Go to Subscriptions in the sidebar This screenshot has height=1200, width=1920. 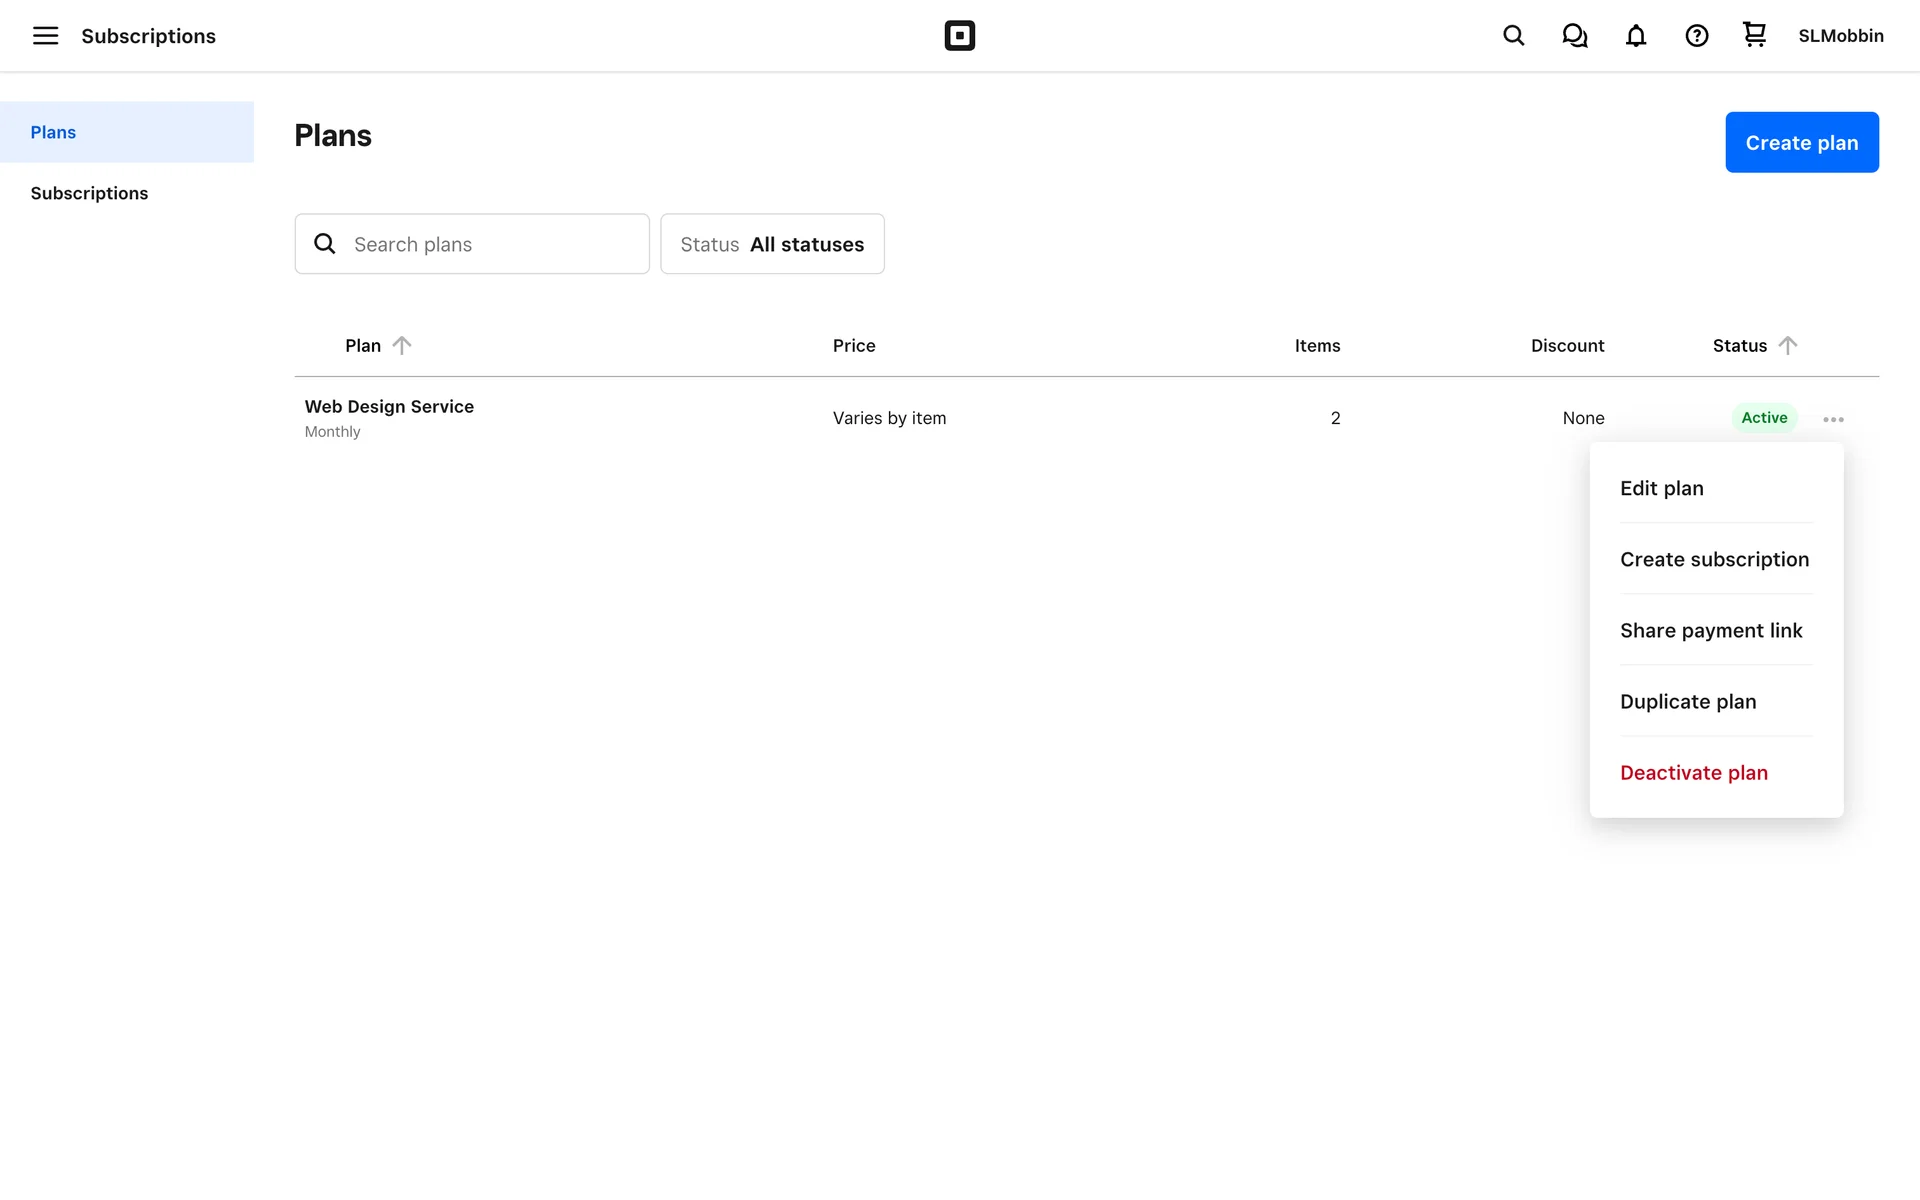(89, 193)
